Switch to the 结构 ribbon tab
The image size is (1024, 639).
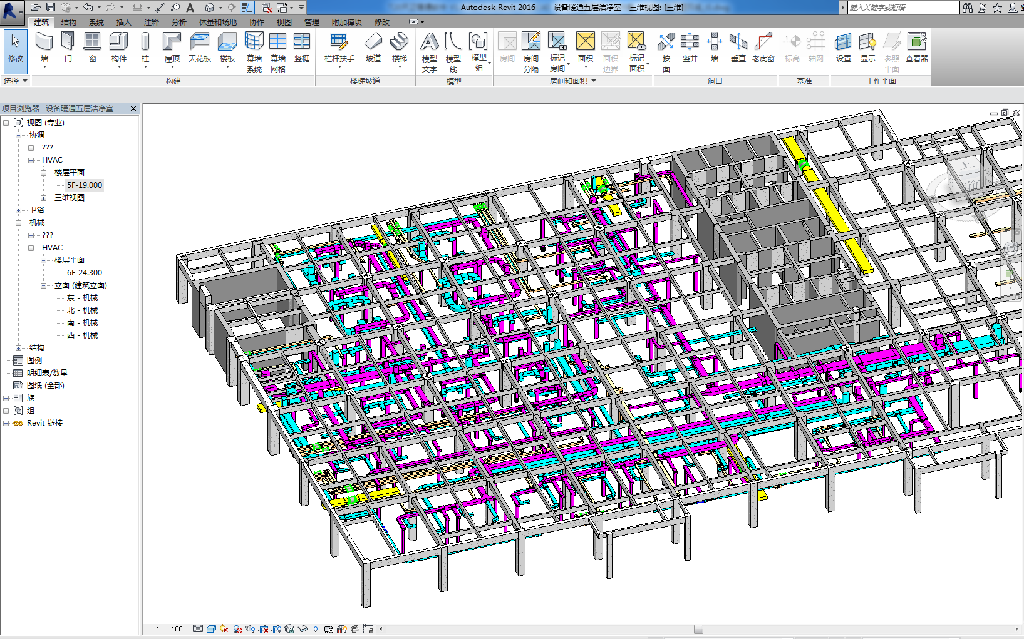pyautogui.click(x=68, y=21)
